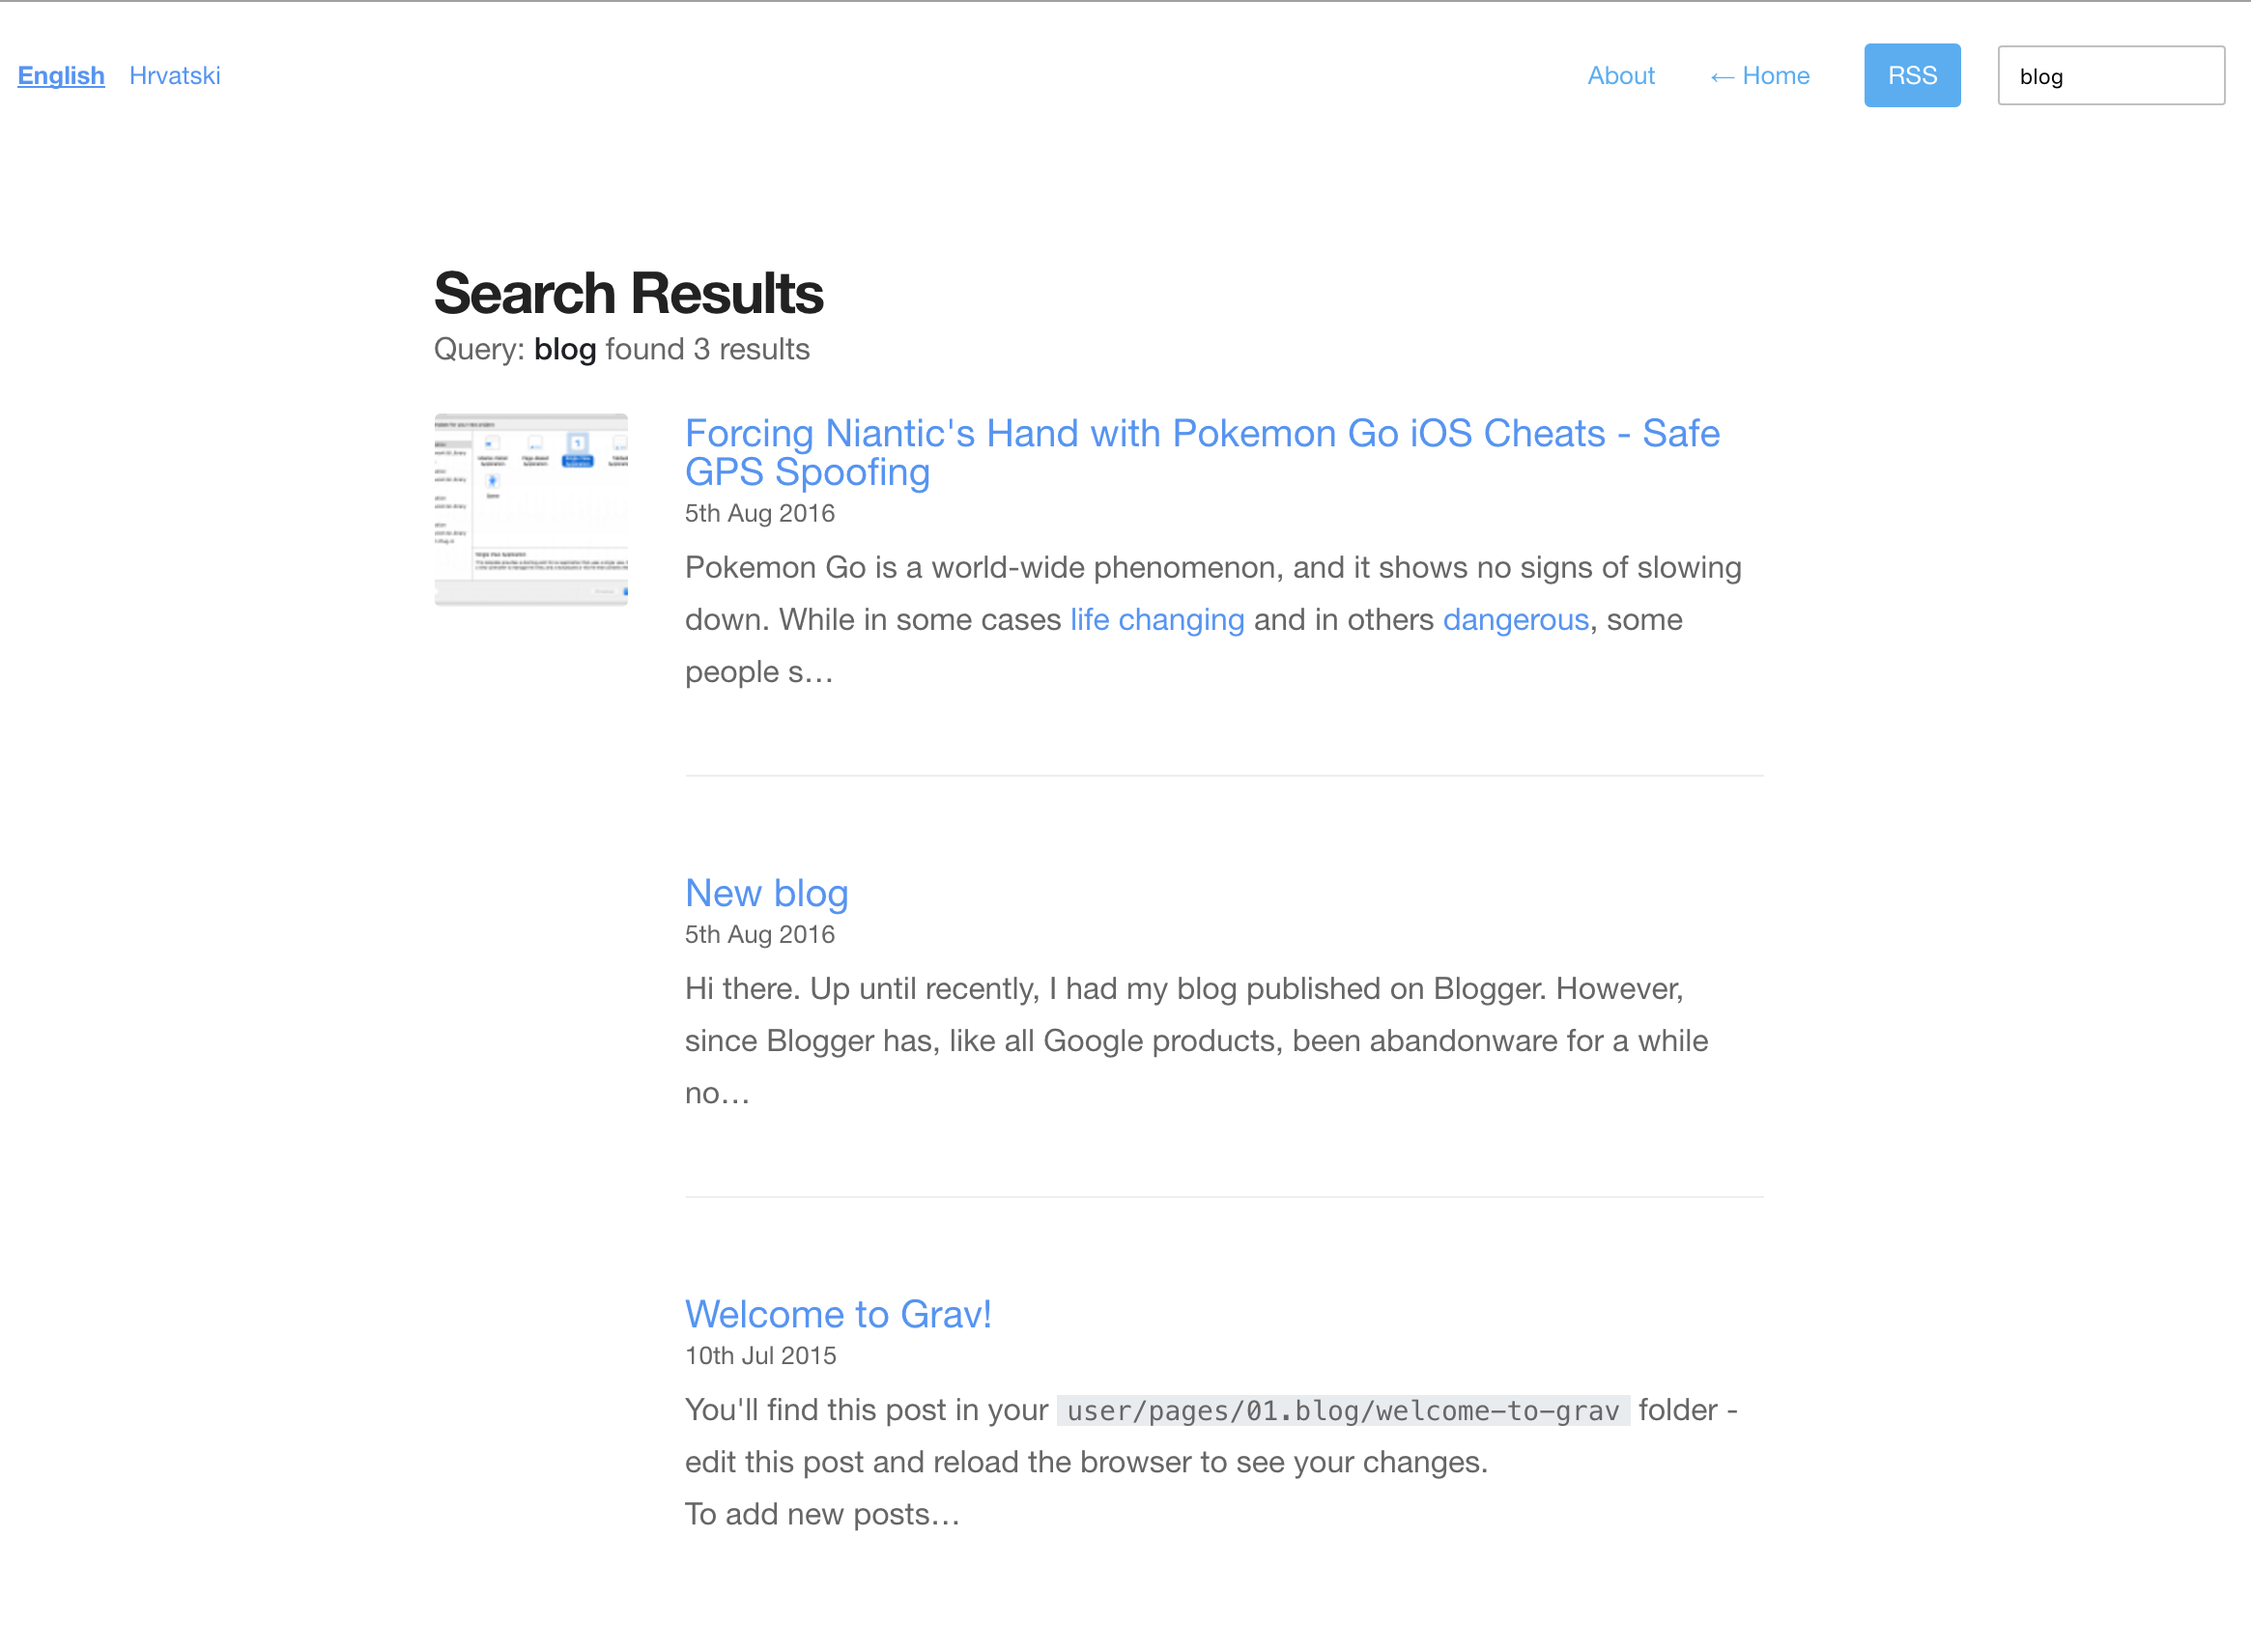The image size is (2251, 1652).
Task: Navigate using Home menu link
Action: [x=1758, y=75]
